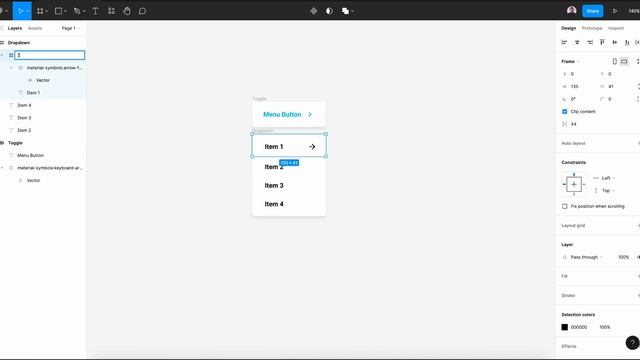The height and width of the screenshot is (360, 640).
Task: Toggle layer visibility eye in Layer section
Action: (x=638, y=257)
